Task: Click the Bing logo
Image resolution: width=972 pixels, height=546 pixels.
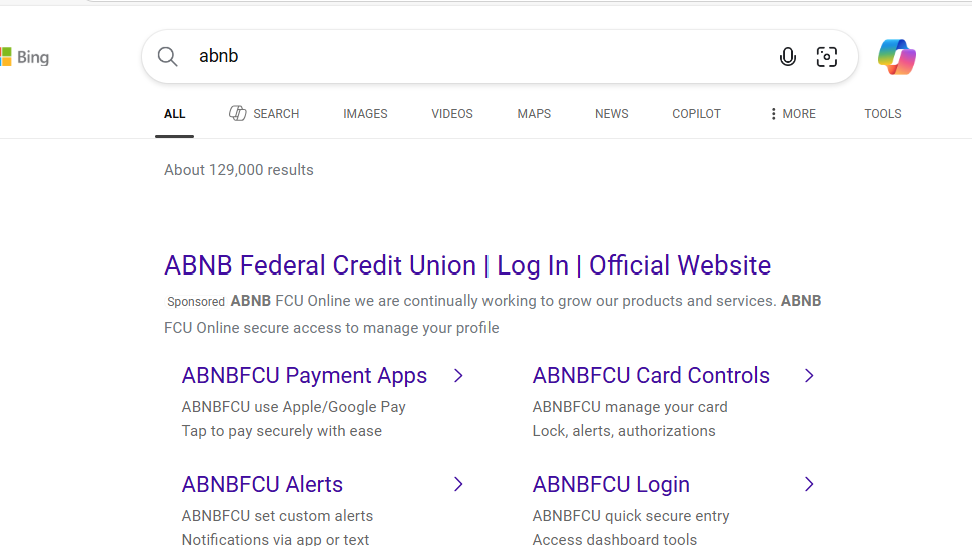Action: [25, 57]
